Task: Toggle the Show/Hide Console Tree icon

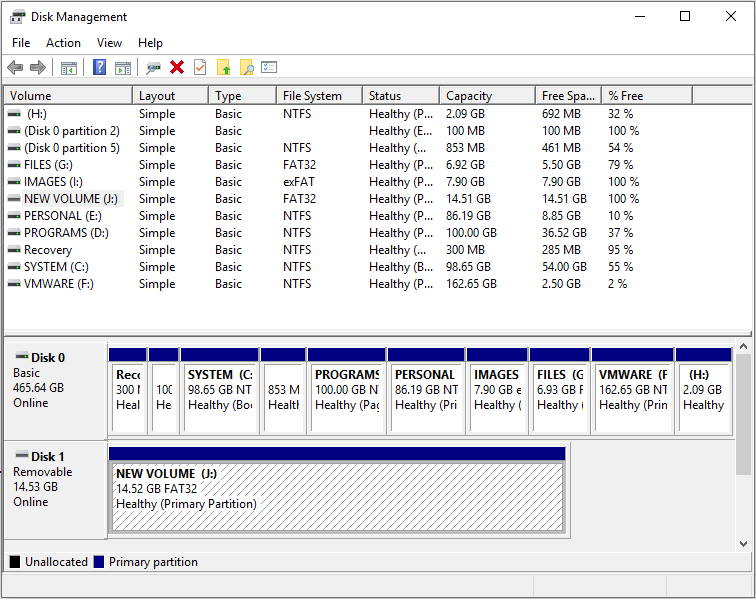Action: pyautogui.click(x=69, y=68)
